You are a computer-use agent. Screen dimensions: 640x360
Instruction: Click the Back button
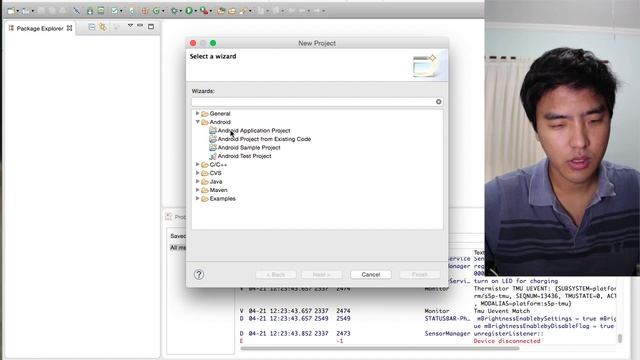(276, 275)
